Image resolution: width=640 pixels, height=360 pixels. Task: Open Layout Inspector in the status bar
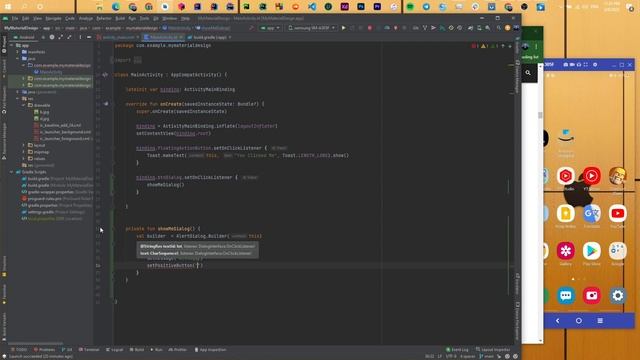click(493, 350)
